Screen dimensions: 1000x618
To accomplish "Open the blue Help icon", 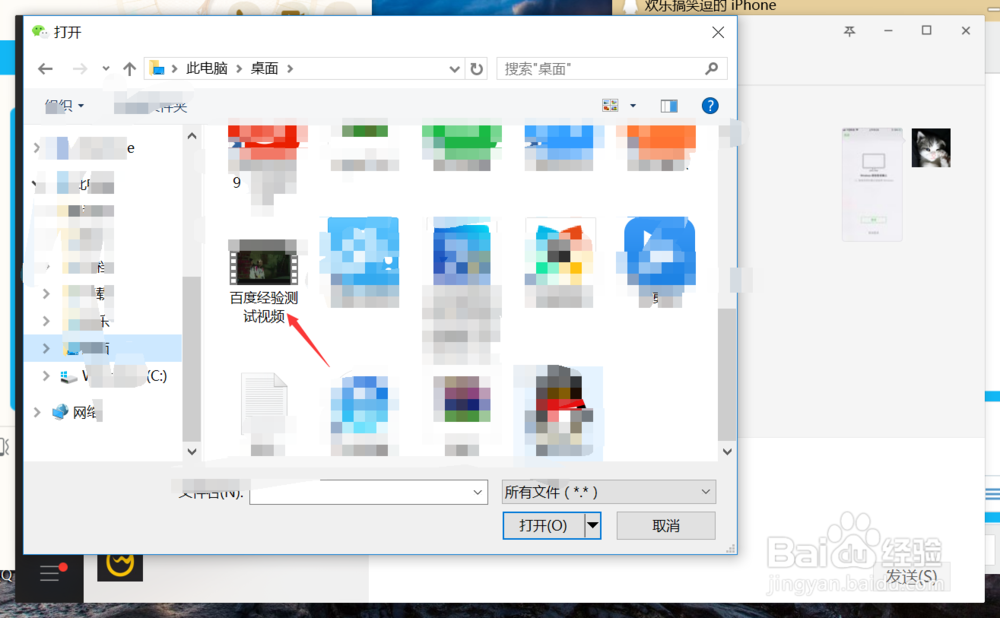I will tap(710, 106).
